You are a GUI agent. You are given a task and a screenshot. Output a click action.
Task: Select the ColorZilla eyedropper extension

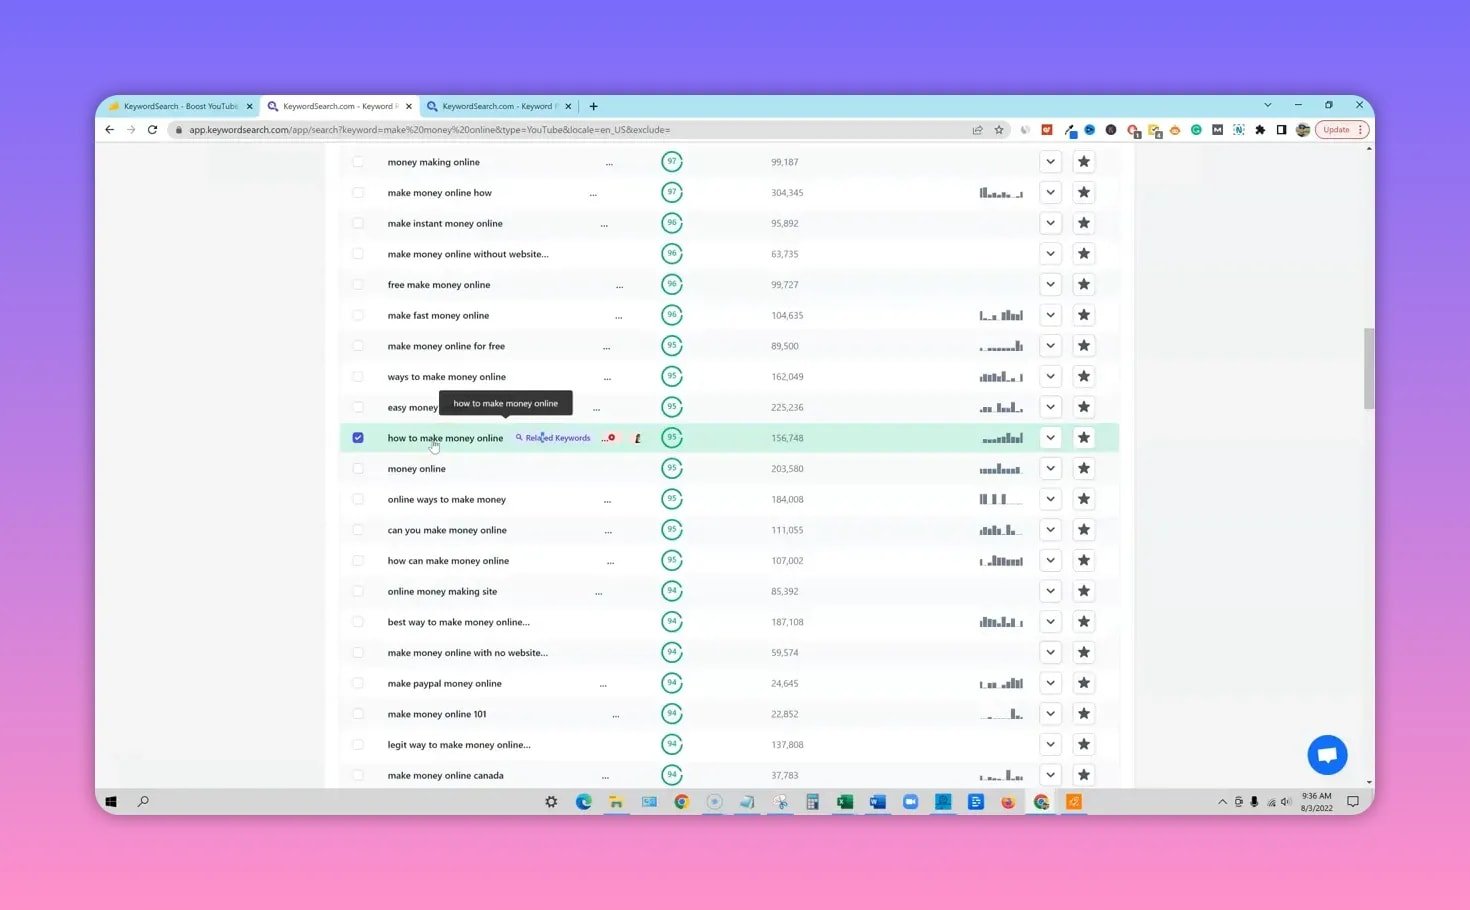(x=1071, y=130)
